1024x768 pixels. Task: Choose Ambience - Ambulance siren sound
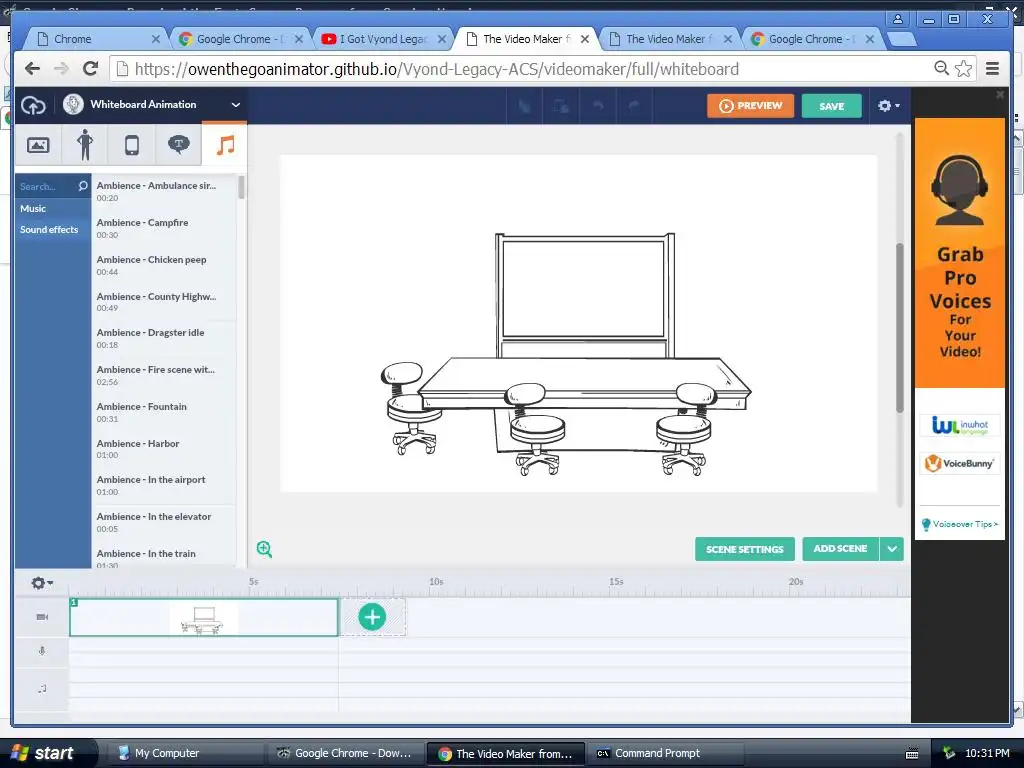(163, 191)
